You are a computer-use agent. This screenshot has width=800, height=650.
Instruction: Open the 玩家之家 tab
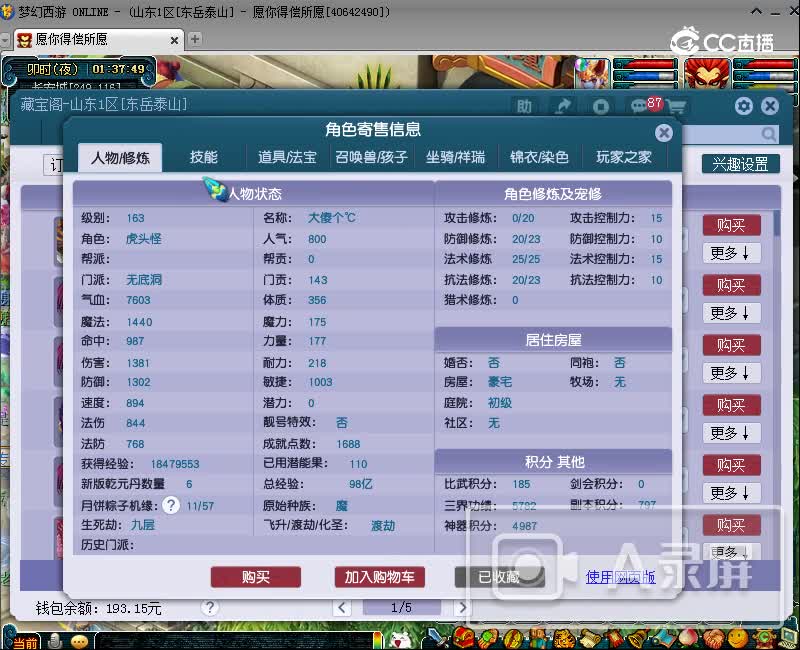(623, 157)
